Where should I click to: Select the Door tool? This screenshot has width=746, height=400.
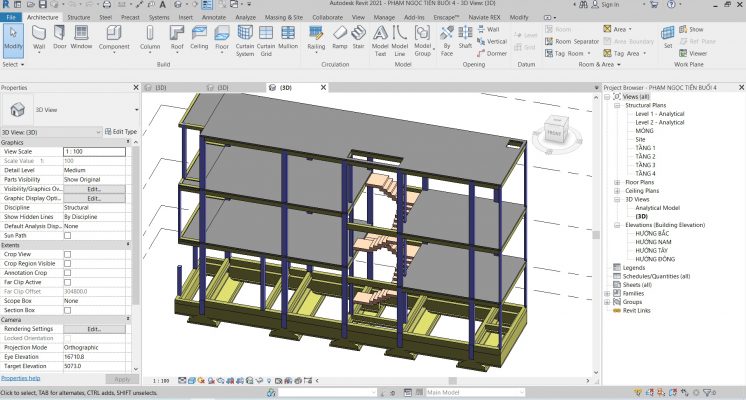point(61,40)
